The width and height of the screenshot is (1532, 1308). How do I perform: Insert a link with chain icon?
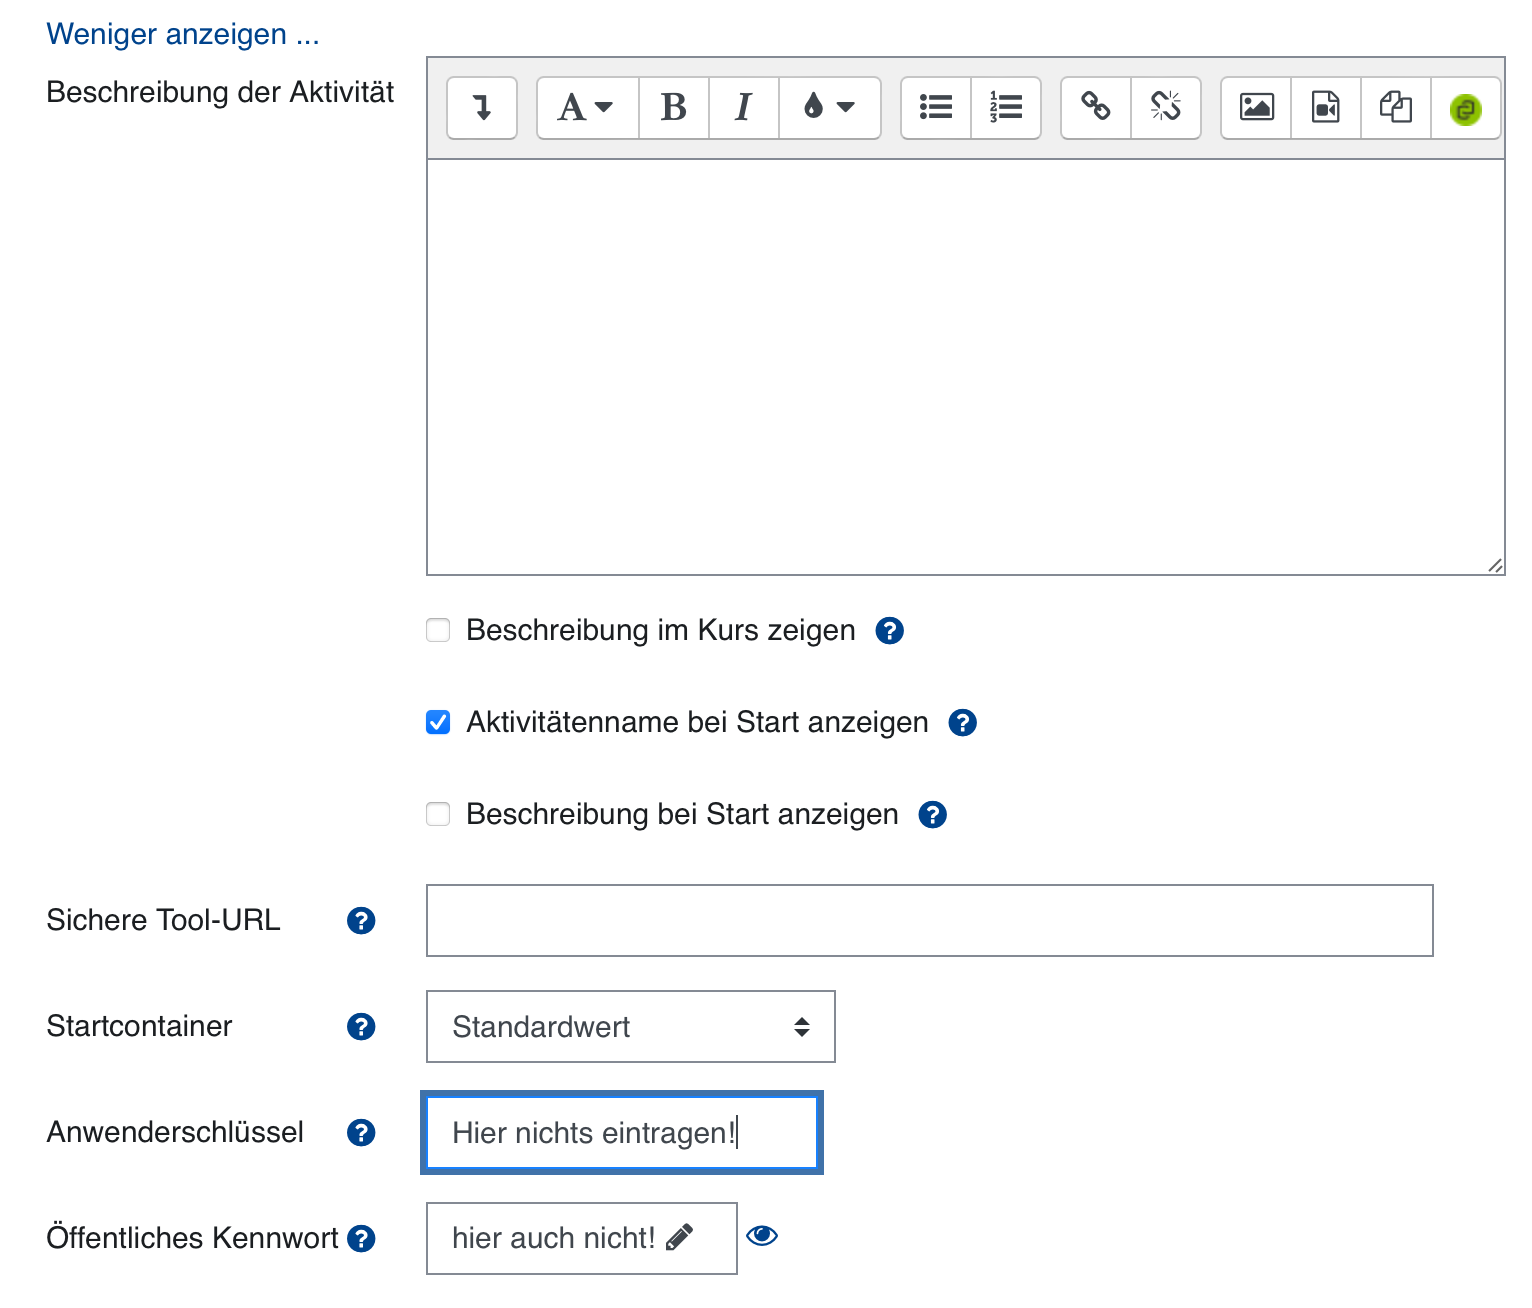1096,107
